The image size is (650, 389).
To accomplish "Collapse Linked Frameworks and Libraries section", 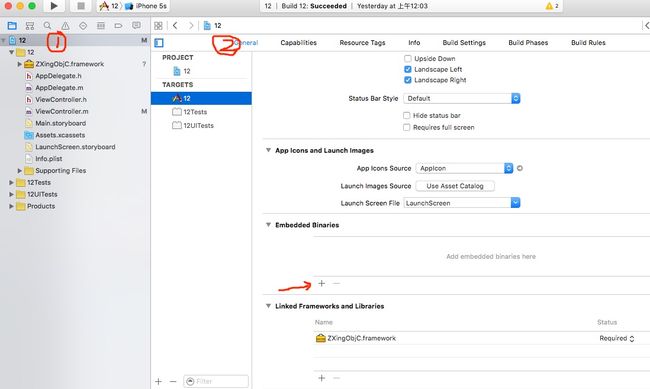I will [x=268, y=306].
